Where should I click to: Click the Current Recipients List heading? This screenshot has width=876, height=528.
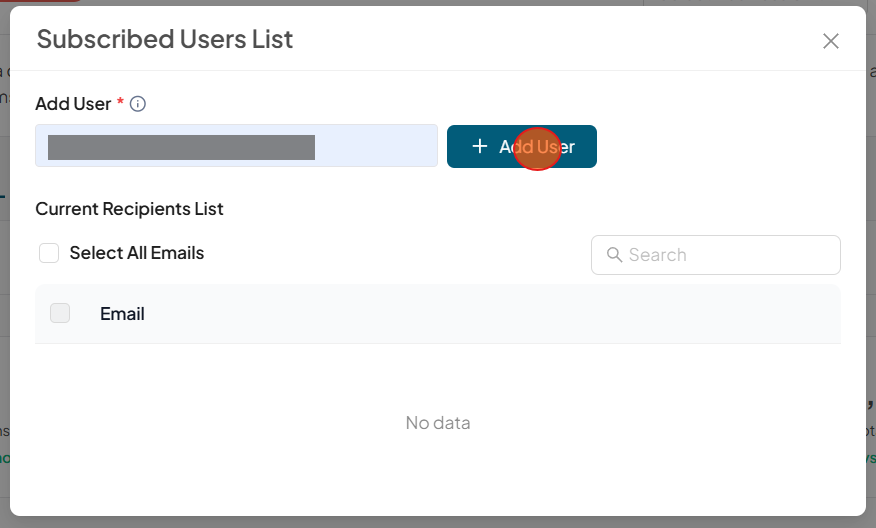click(129, 209)
